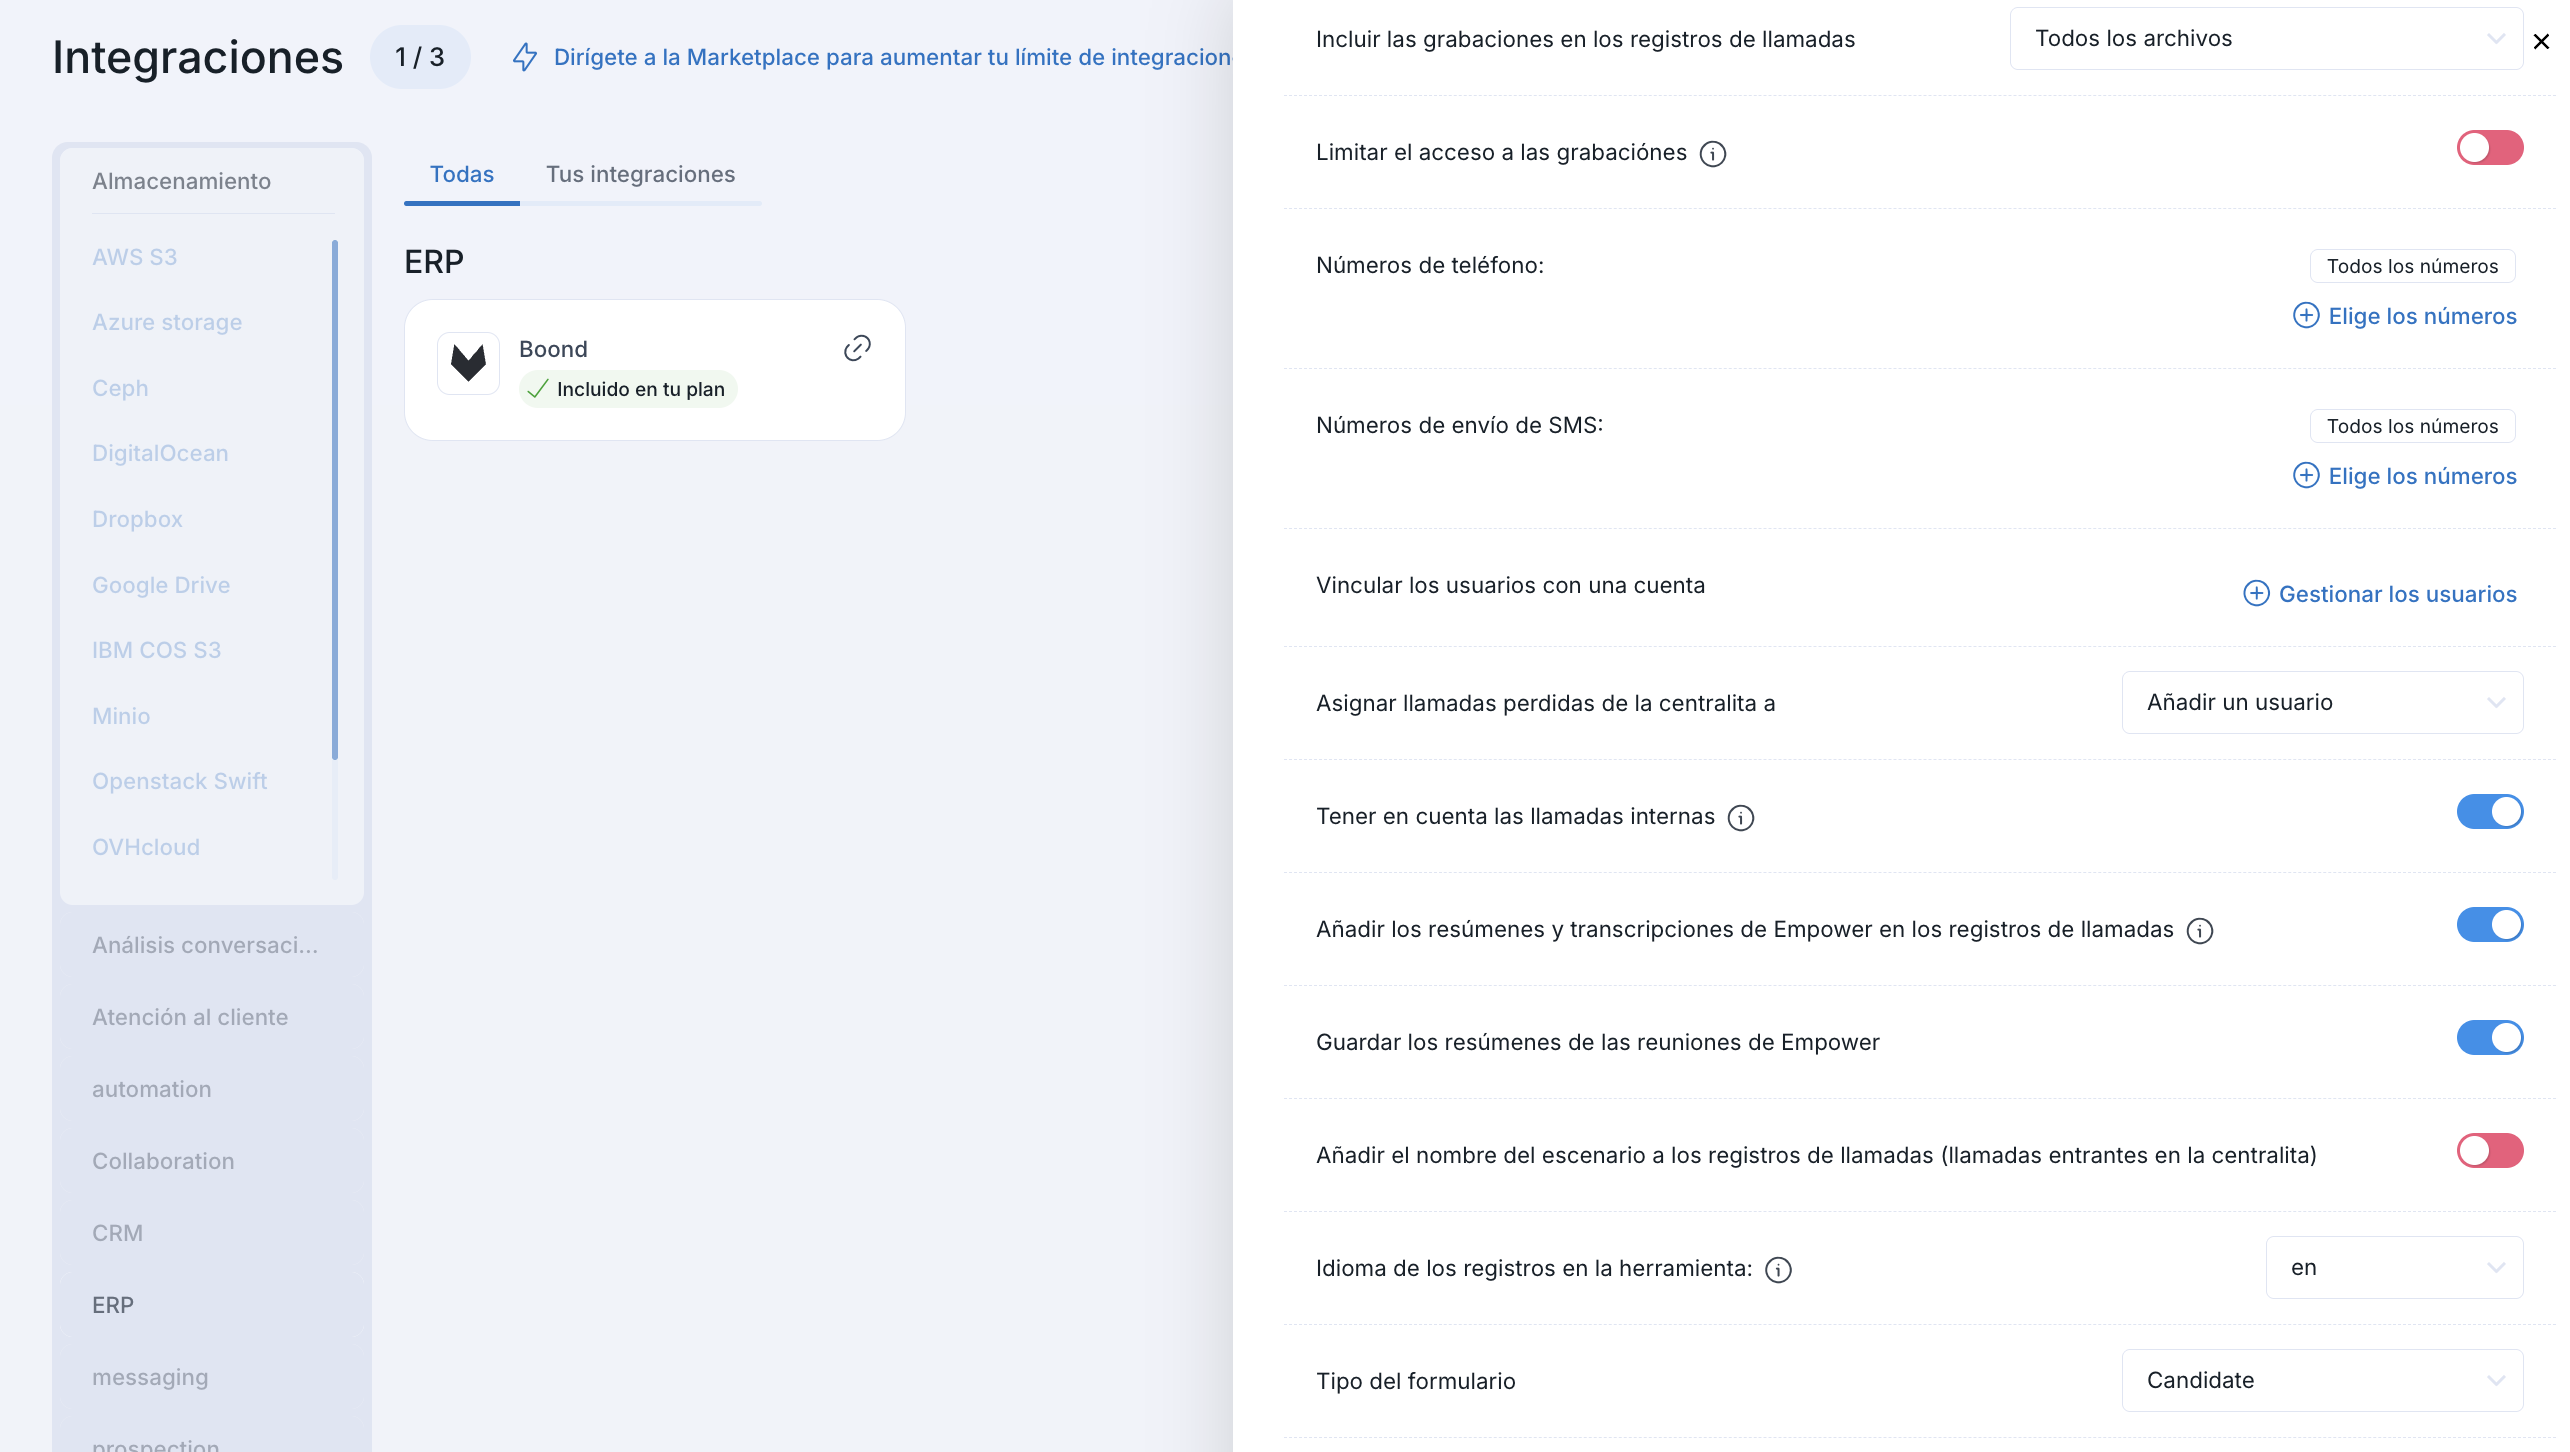Click info icon next to Limitar el acceso
The width and height of the screenshot is (2570, 1452).
tap(1713, 154)
